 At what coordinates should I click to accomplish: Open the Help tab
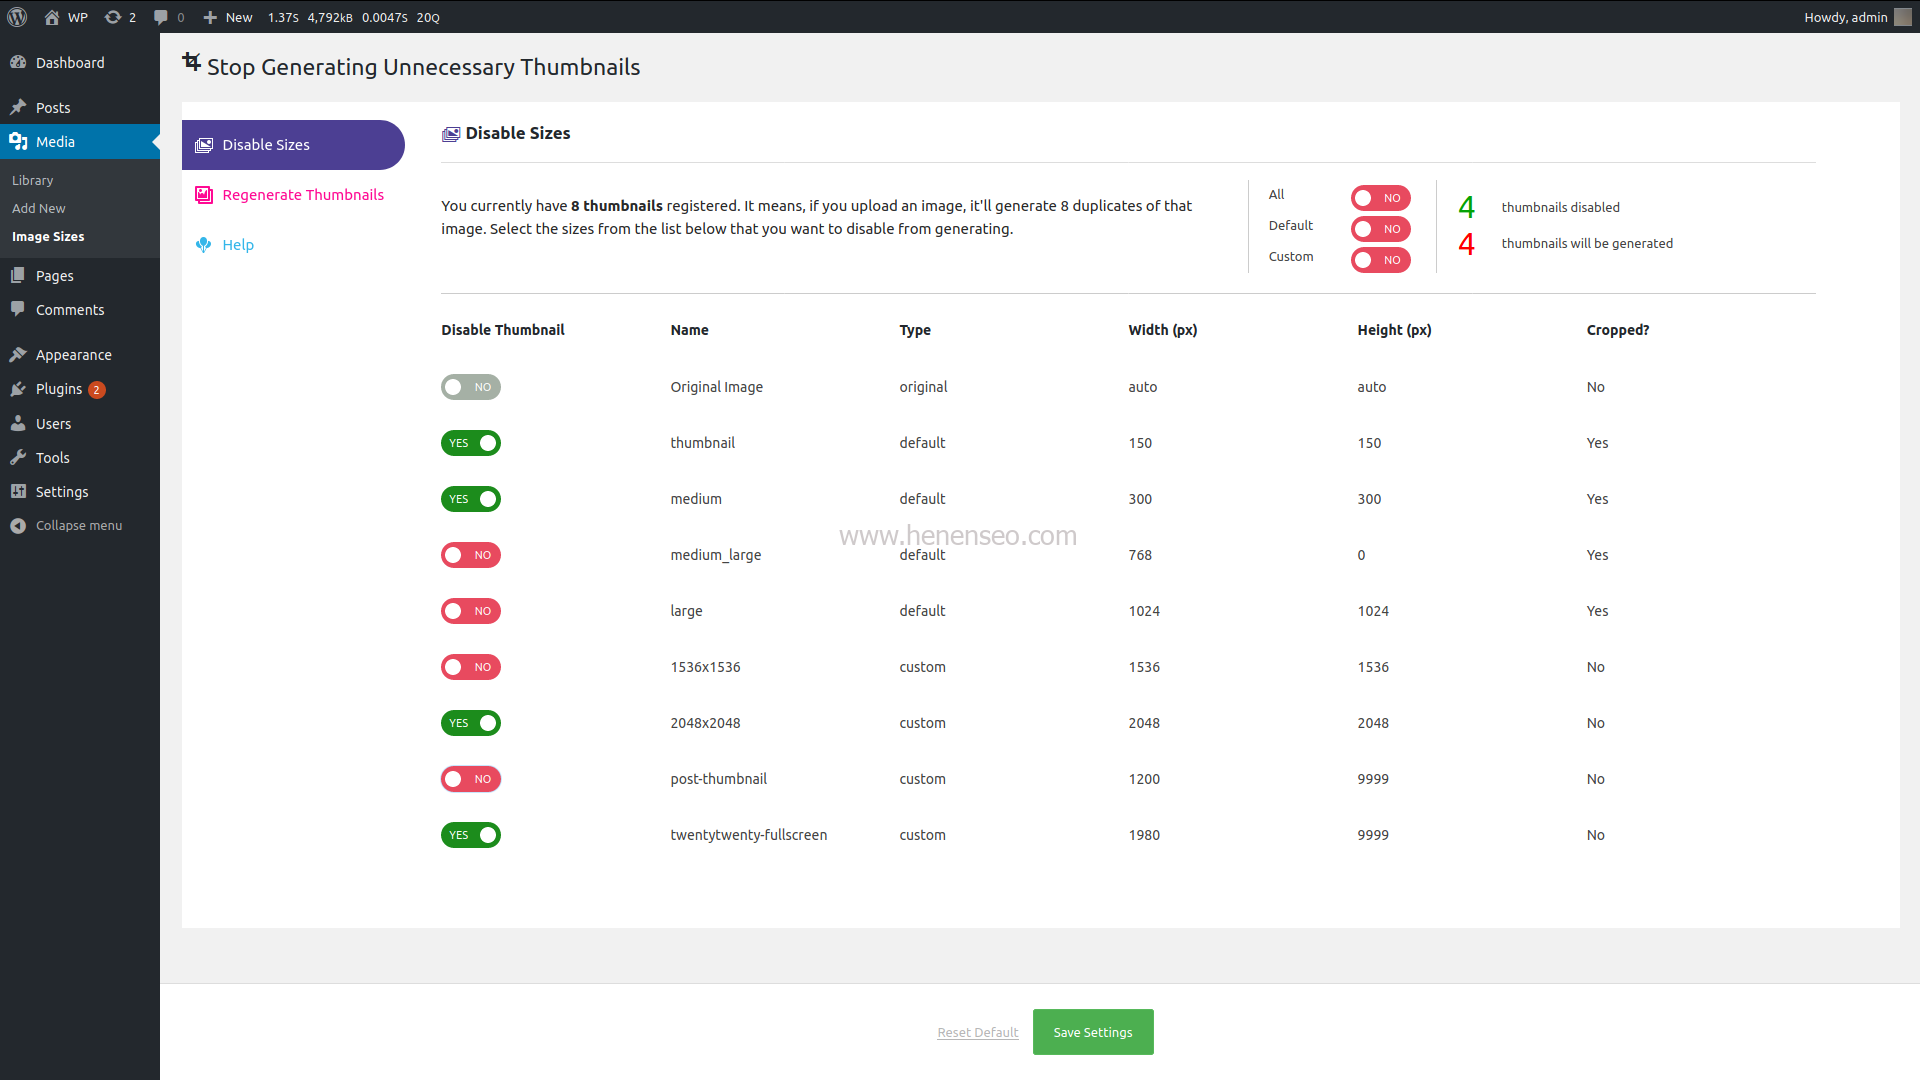[x=237, y=245]
